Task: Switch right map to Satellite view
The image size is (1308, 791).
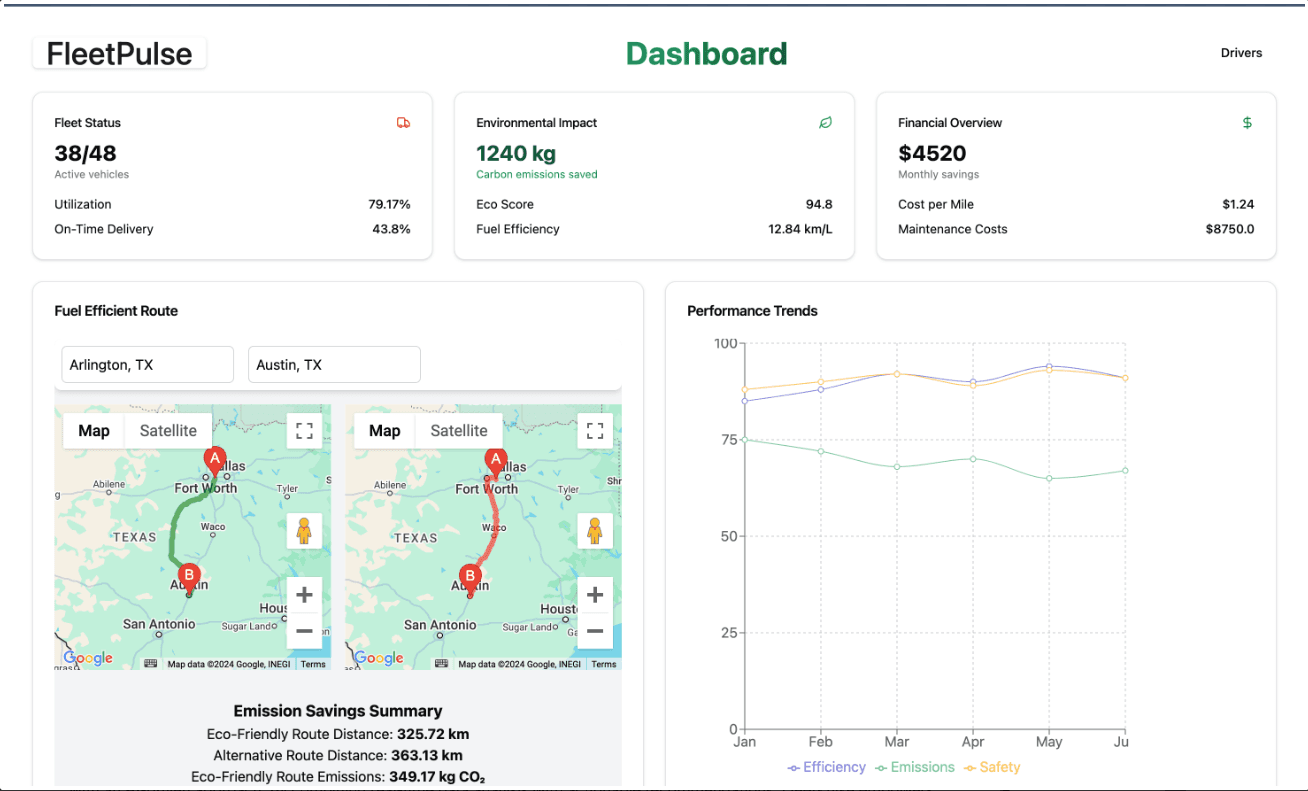Action: pos(459,431)
